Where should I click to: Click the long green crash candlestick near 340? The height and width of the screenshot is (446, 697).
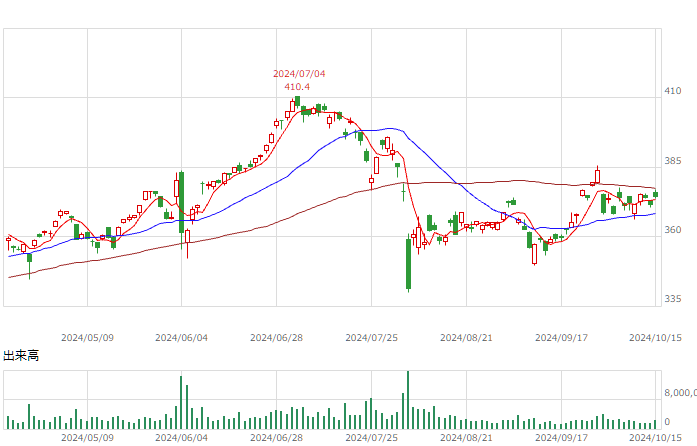click(409, 263)
